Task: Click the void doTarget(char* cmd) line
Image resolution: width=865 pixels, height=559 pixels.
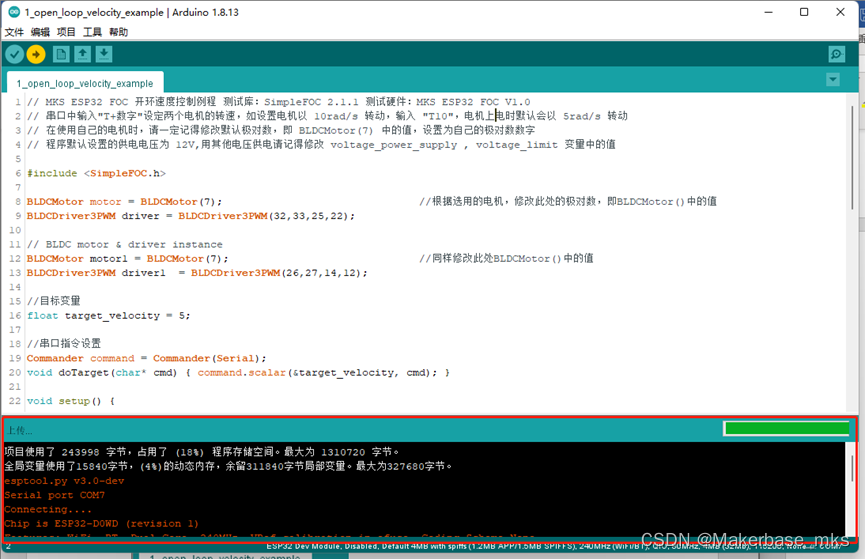Action: click(238, 372)
